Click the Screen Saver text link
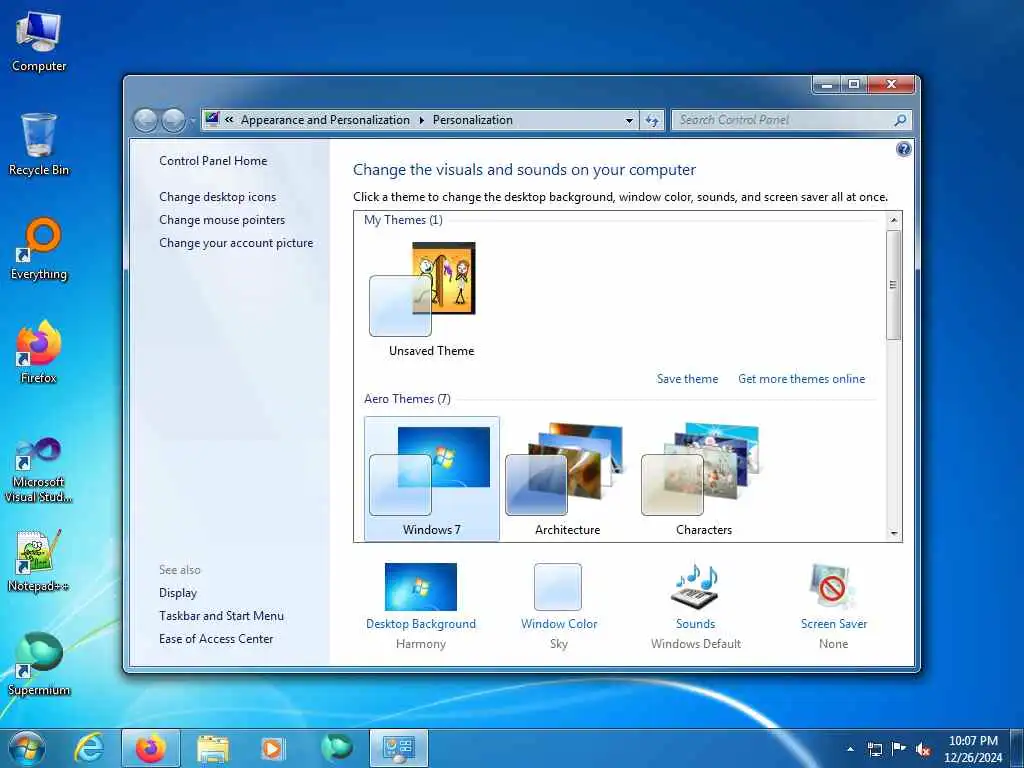1024x768 pixels. (834, 624)
